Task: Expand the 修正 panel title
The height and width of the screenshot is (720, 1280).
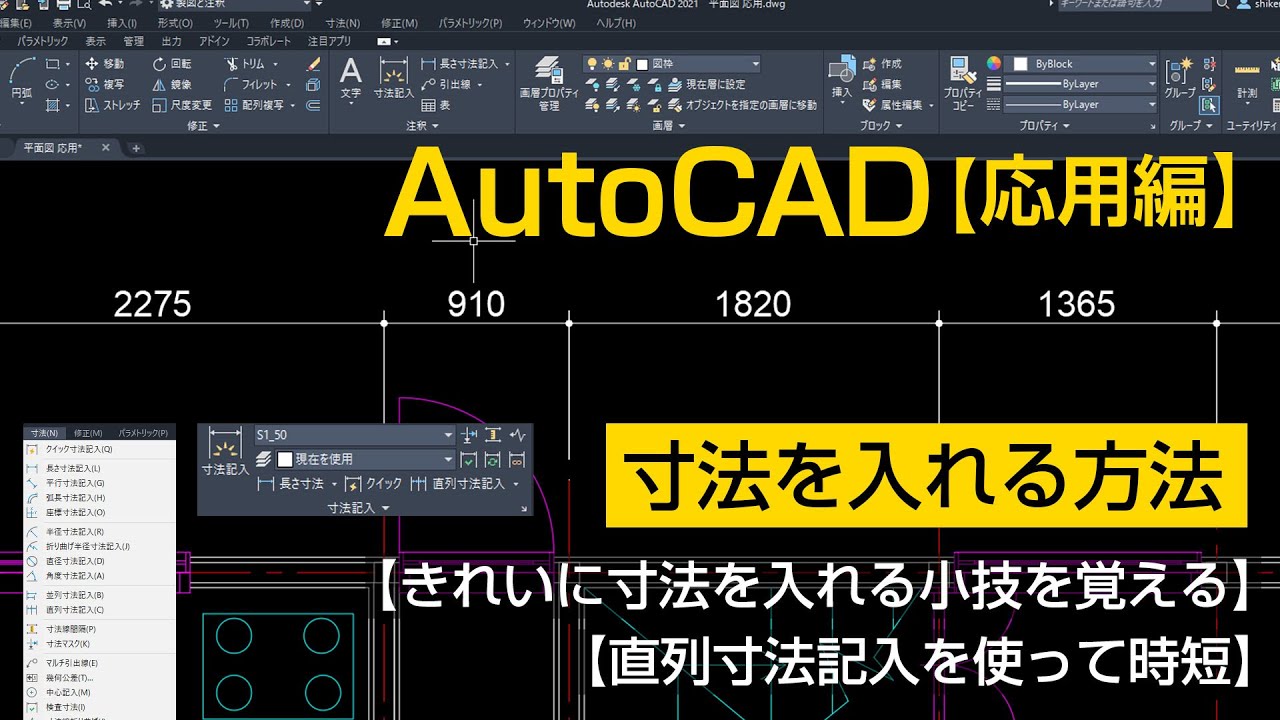Action: tap(202, 126)
